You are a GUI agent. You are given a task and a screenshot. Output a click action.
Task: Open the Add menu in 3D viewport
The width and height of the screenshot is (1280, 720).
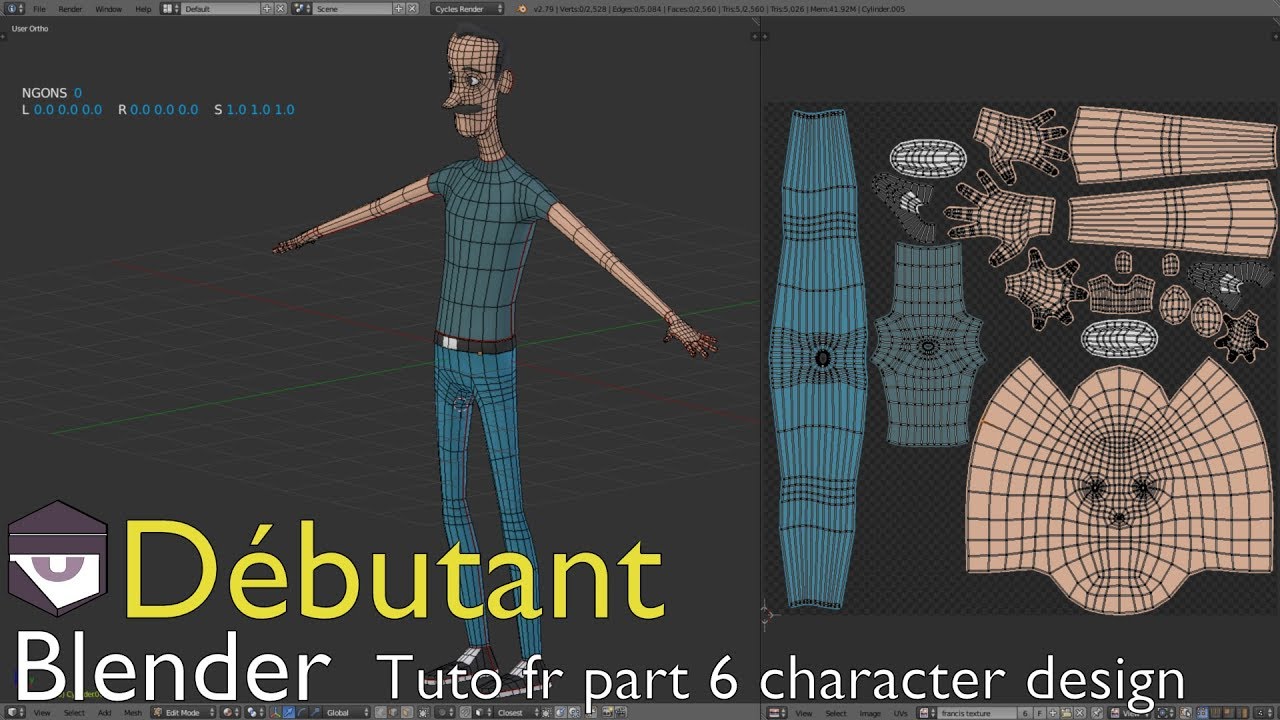pyautogui.click(x=104, y=712)
